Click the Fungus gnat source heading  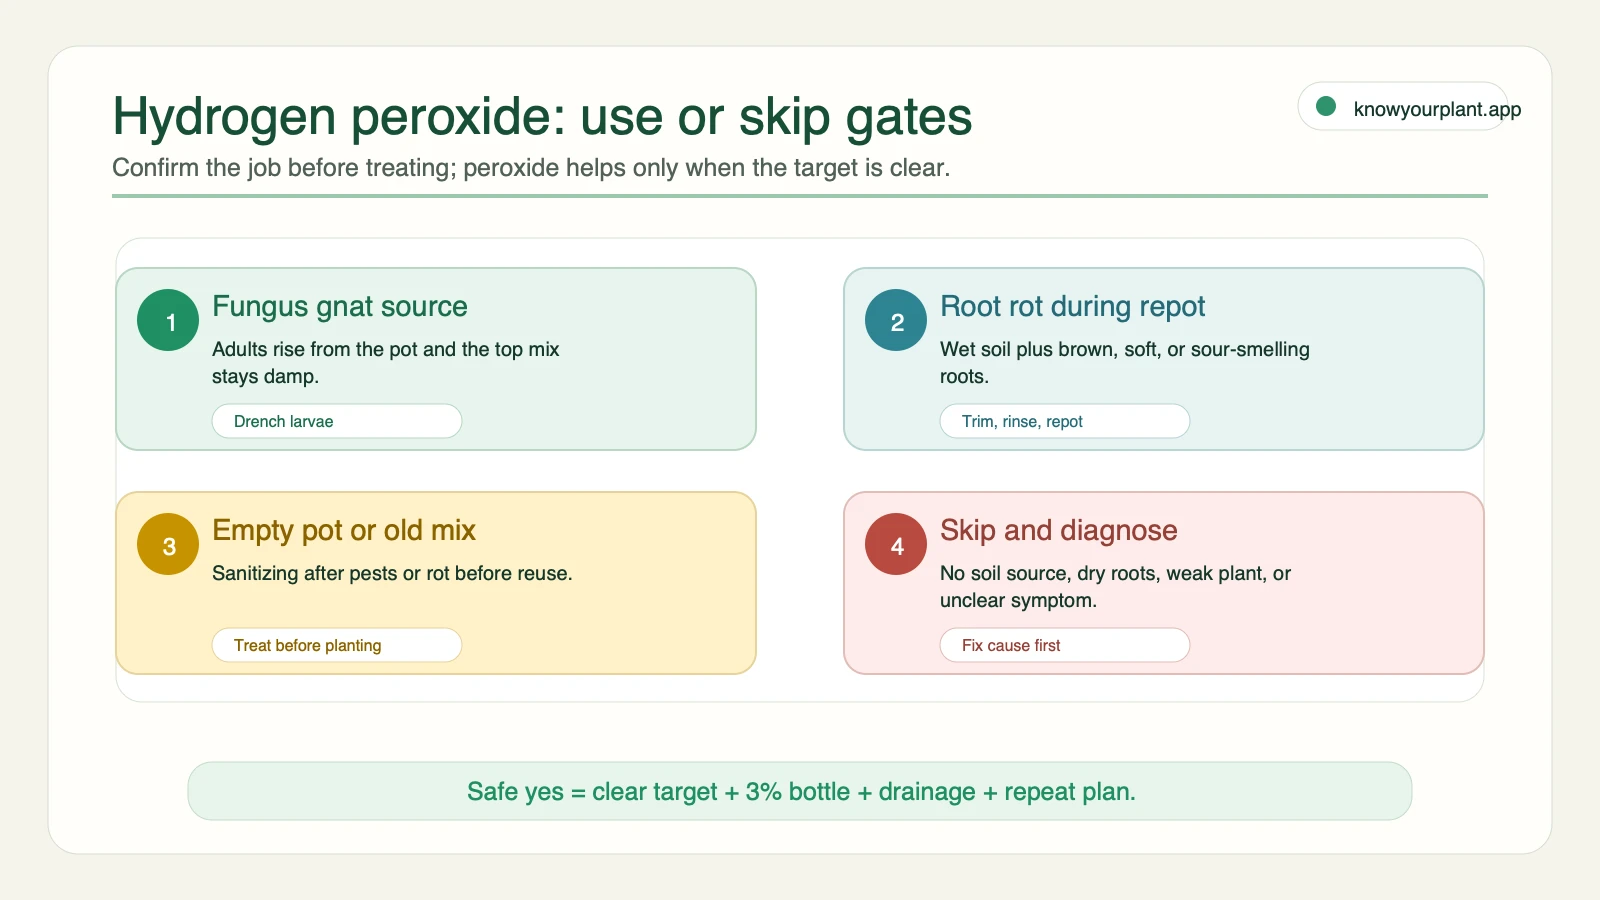340,306
